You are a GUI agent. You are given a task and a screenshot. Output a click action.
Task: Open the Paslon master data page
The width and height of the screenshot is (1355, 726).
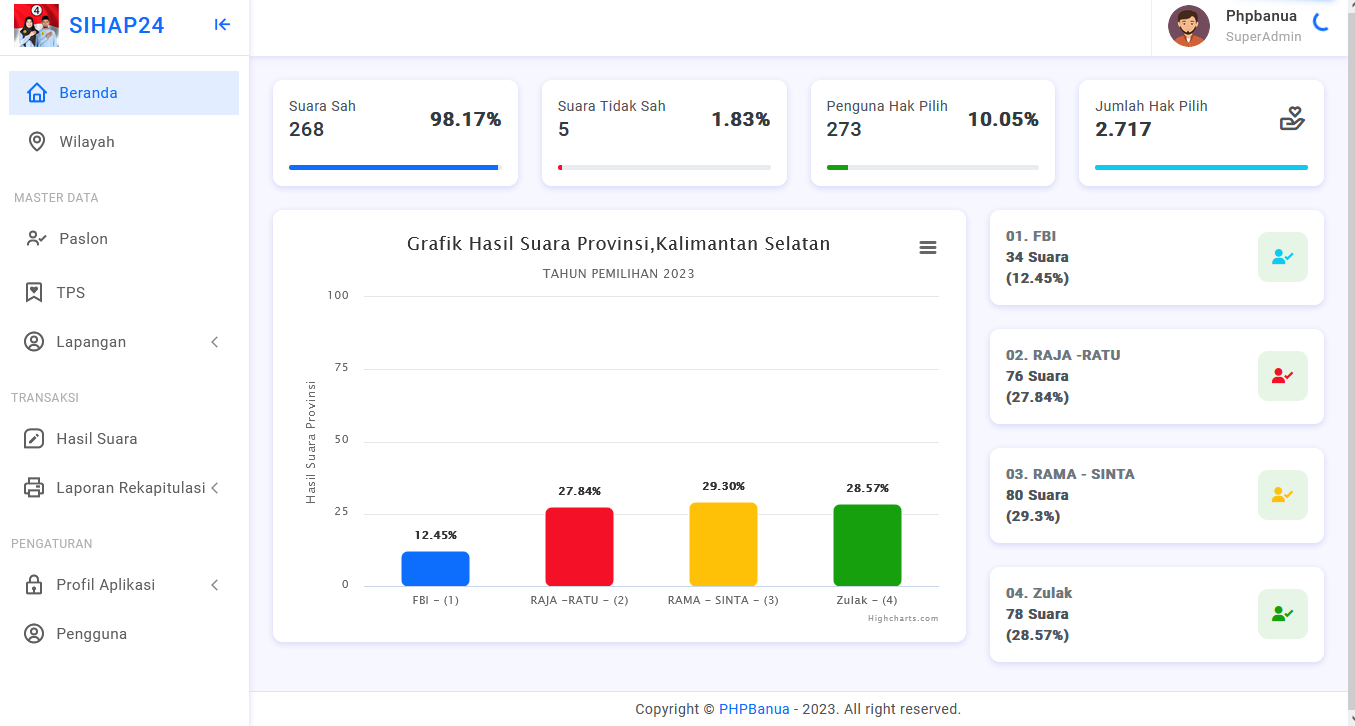pyautogui.click(x=83, y=239)
